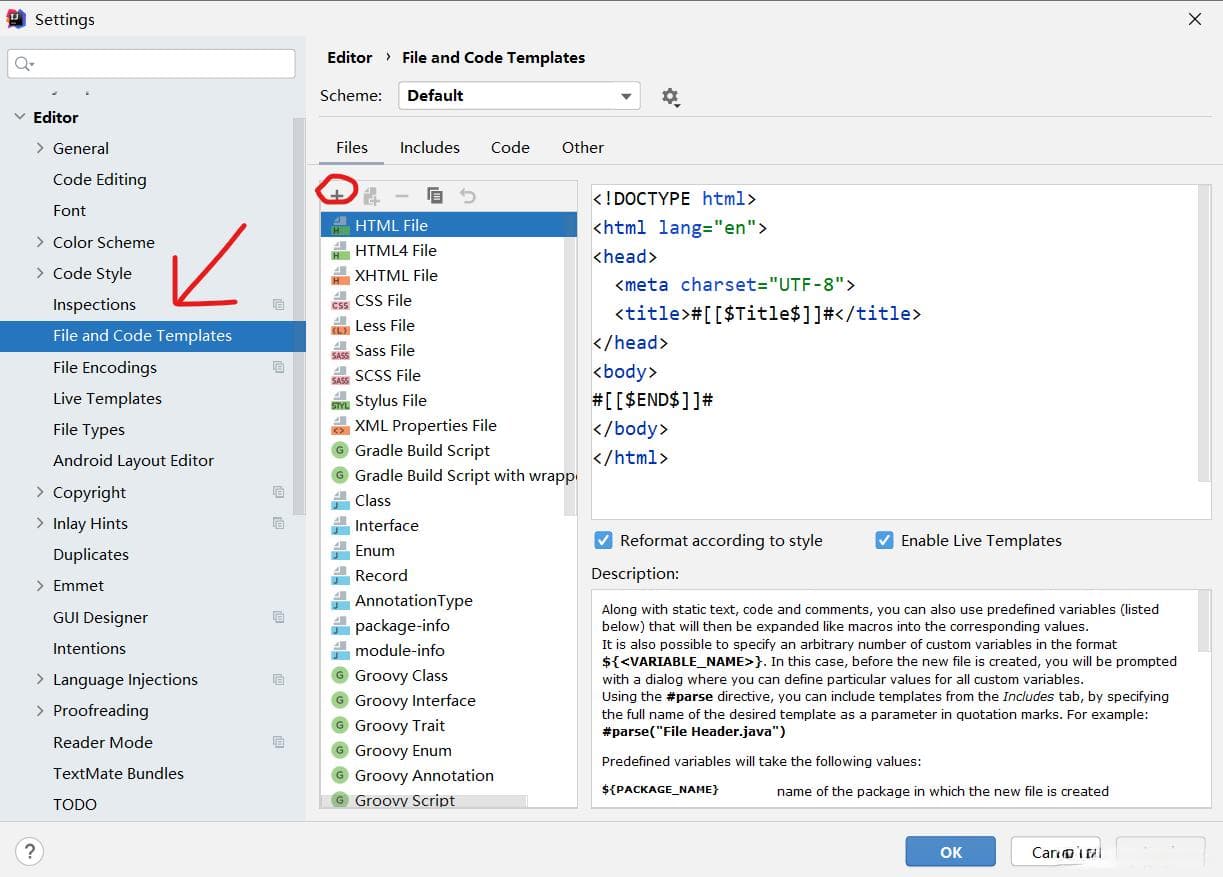Click the template code editor area
Image resolution: width=1223 pixels, height=877 pixels.
894,350
